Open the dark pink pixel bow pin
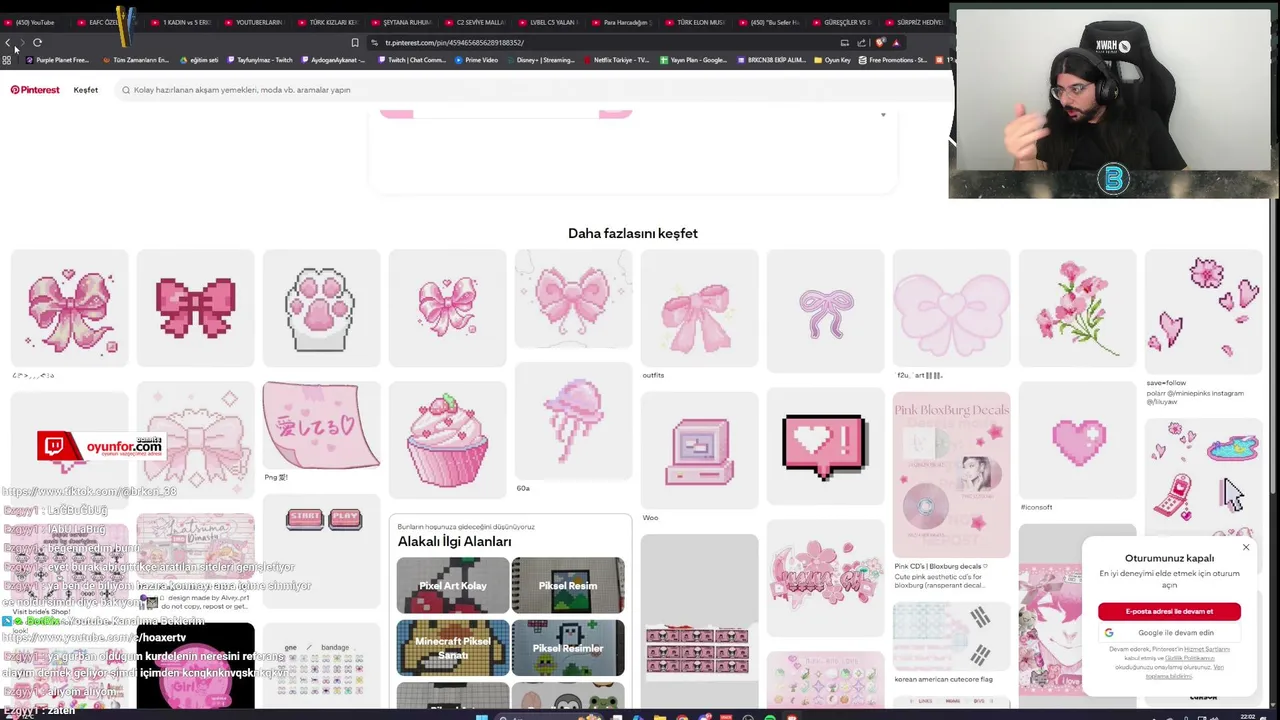Image resolution: width=1280 pixels, height=720 pixels. tap(195, 308)
